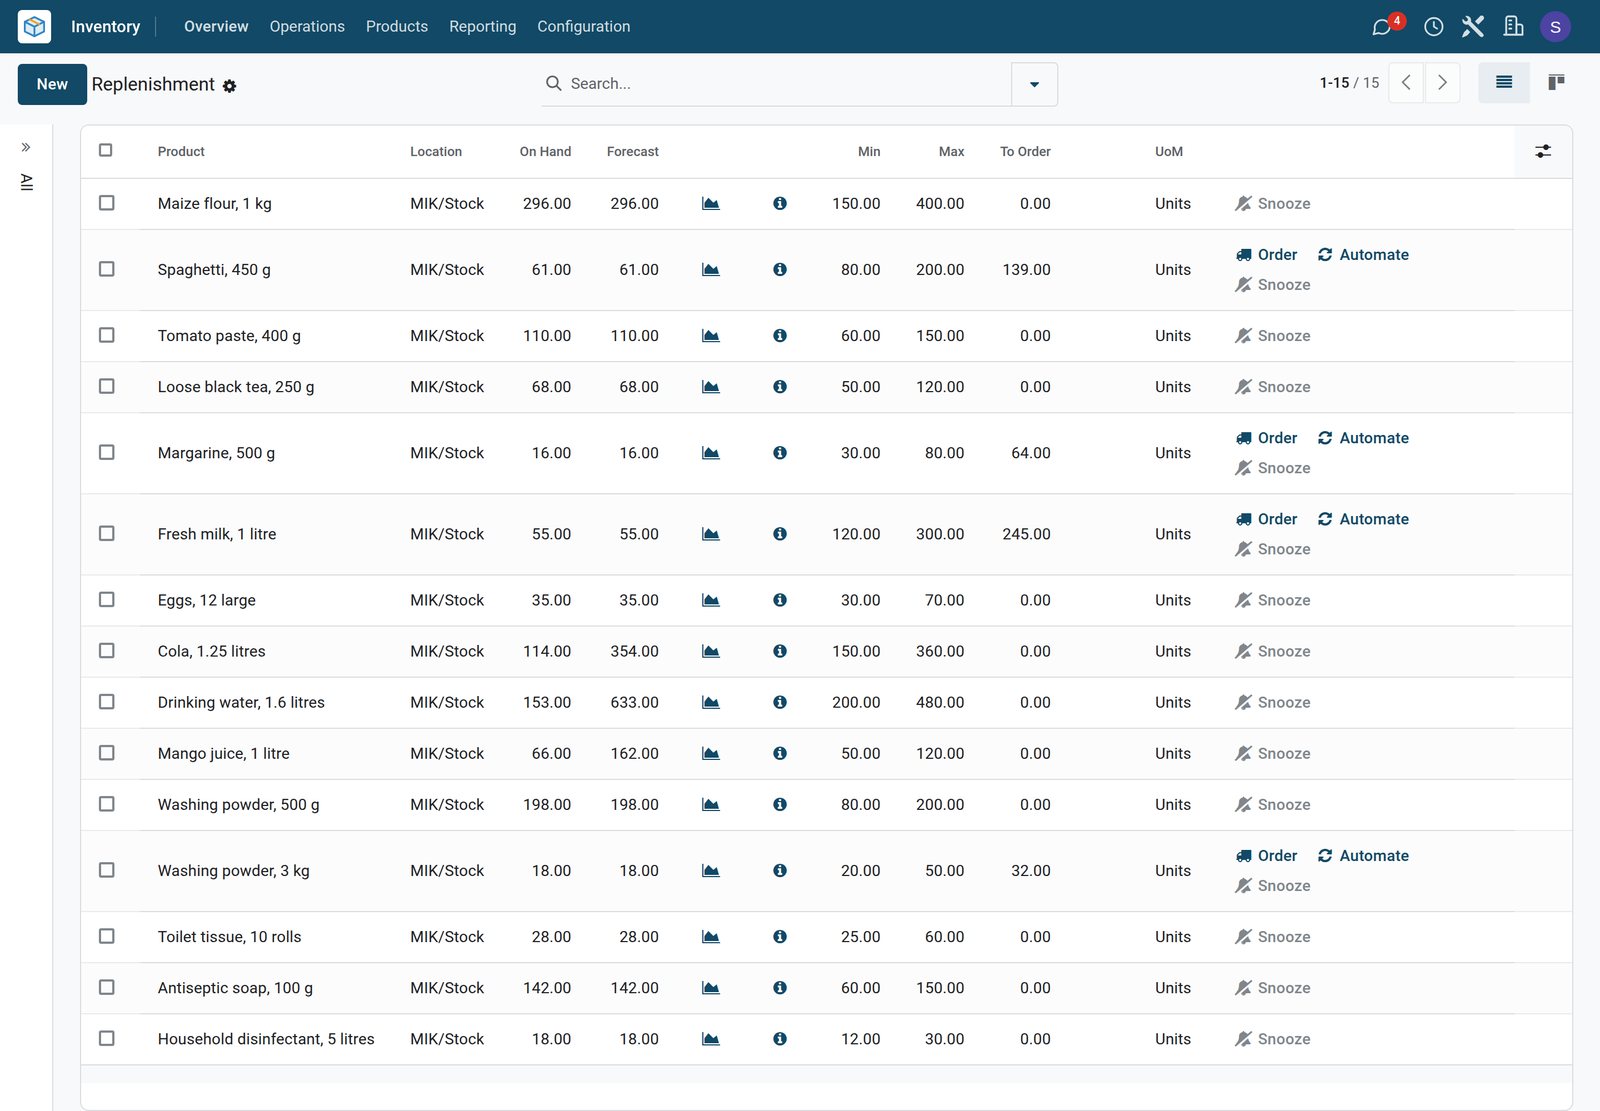Image resolution: width=1600 pixels, height=1111 pixels.
Task: Open the Inventory app home icon
Action: [34, 26]
